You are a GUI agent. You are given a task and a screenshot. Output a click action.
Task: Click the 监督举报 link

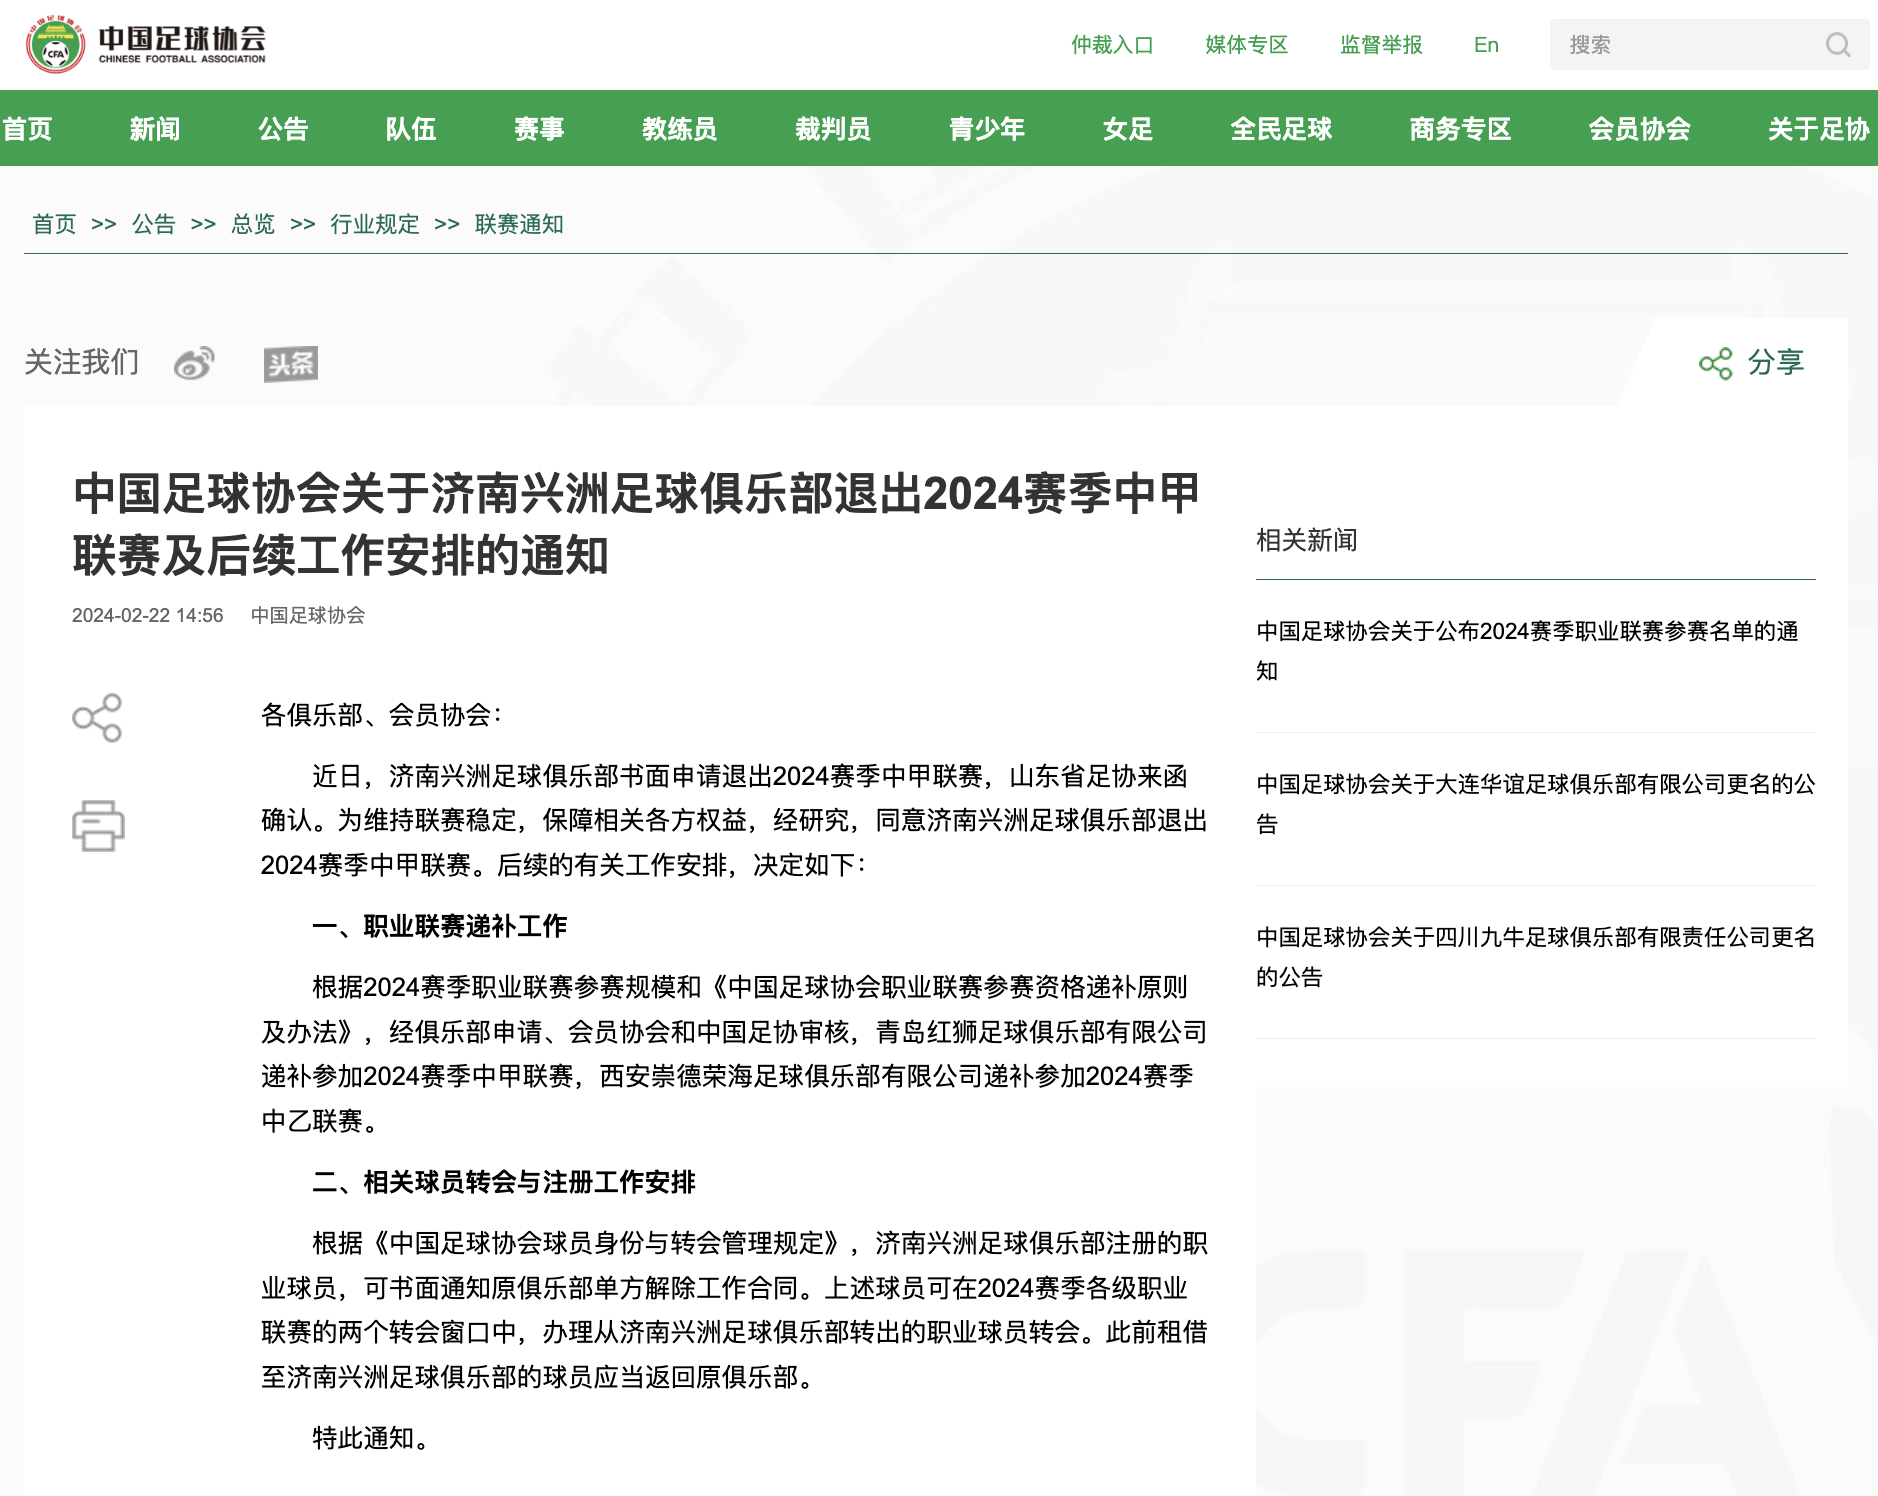click(x=1381, y=45)
